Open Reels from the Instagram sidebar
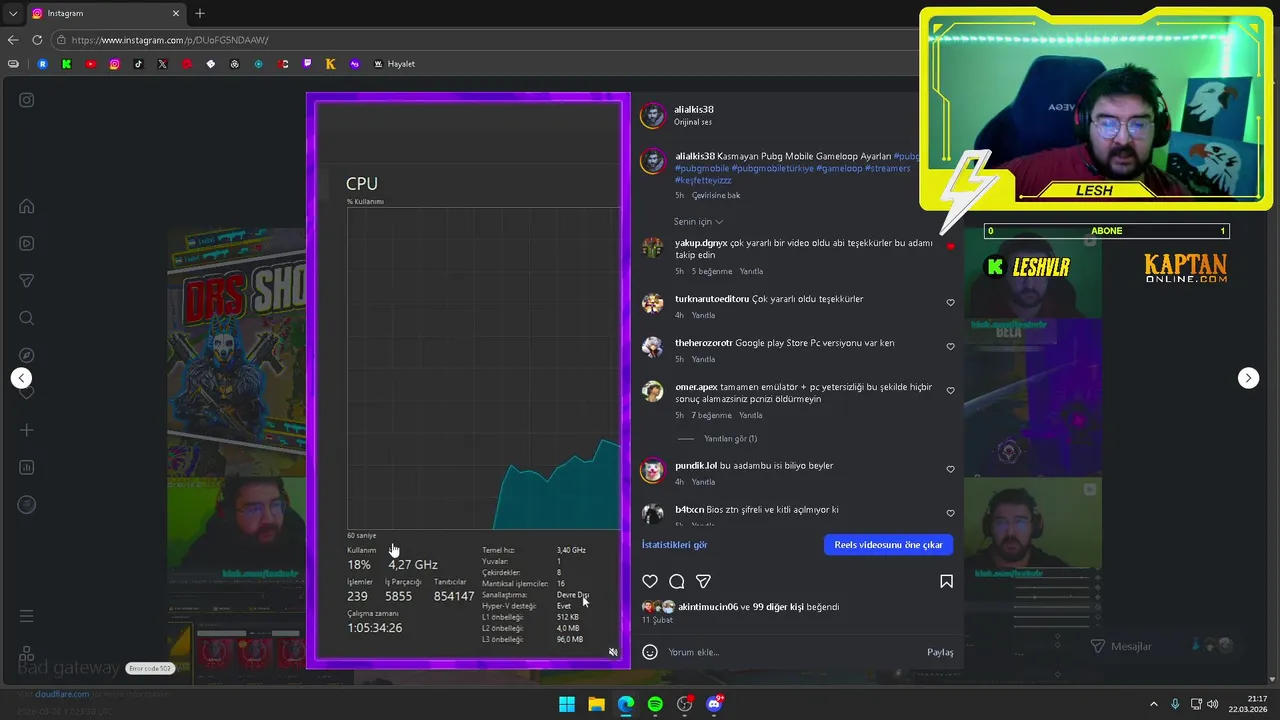The width and height of the screenshot is (1280, 720). (27, 243)
